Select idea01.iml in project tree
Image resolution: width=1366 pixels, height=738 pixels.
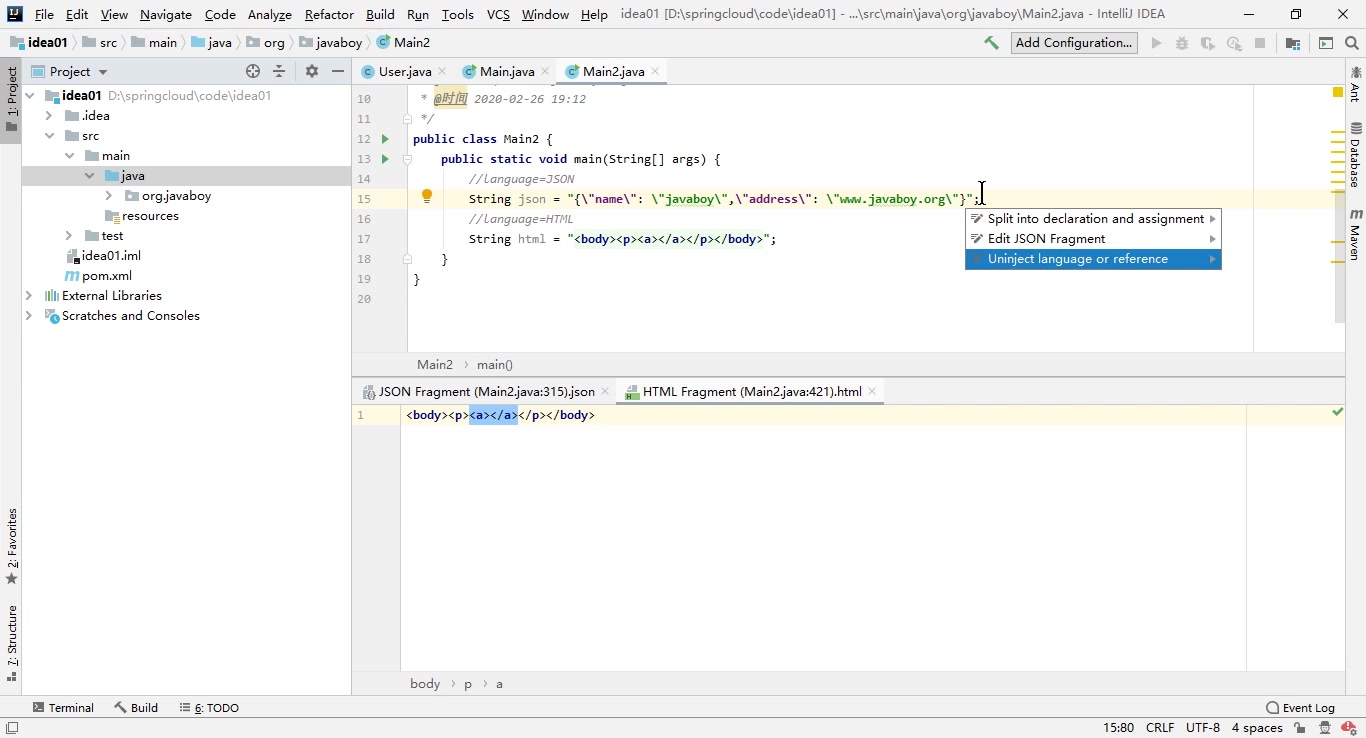103,256
